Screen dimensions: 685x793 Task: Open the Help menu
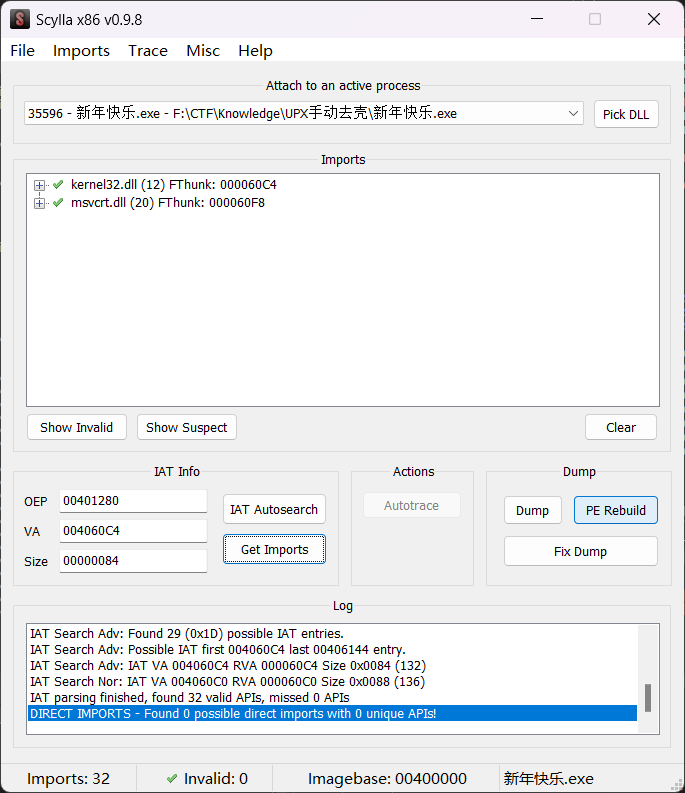point(255,51)
